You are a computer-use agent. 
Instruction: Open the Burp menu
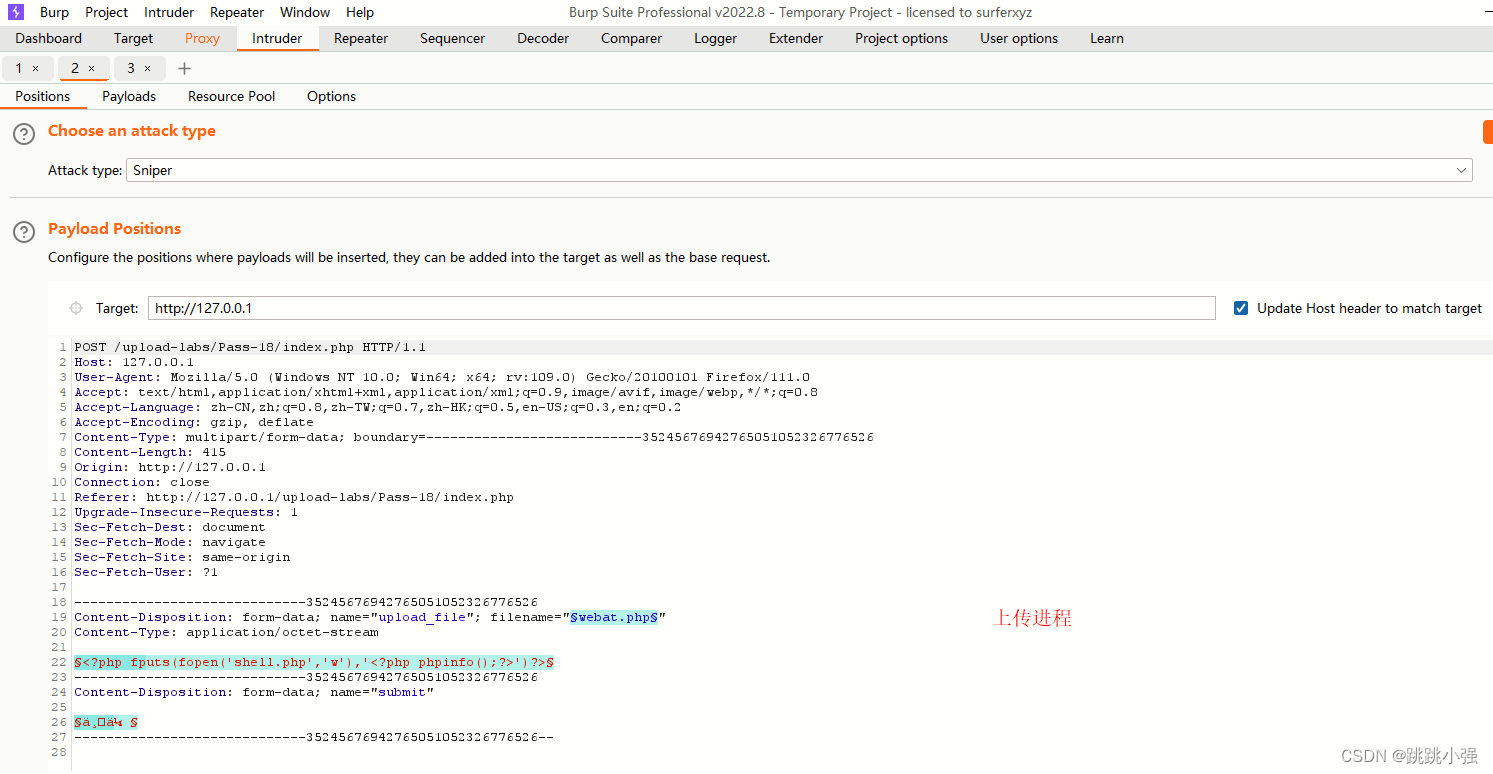coord(54,12)
